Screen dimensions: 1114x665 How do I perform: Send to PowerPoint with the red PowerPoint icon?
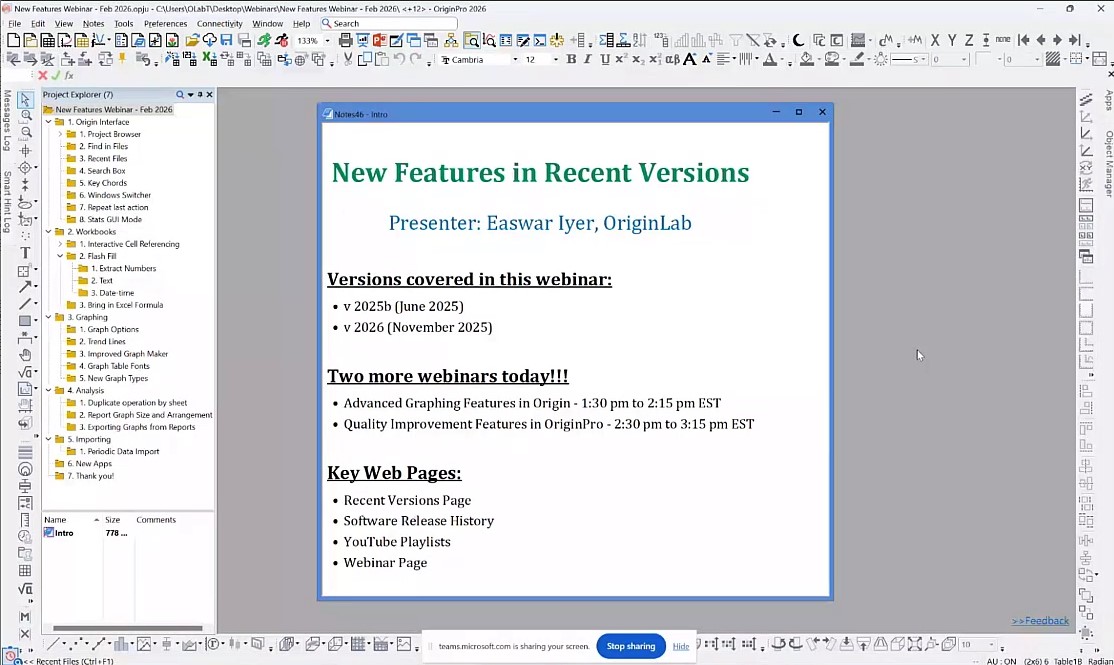tap(379, 40)
